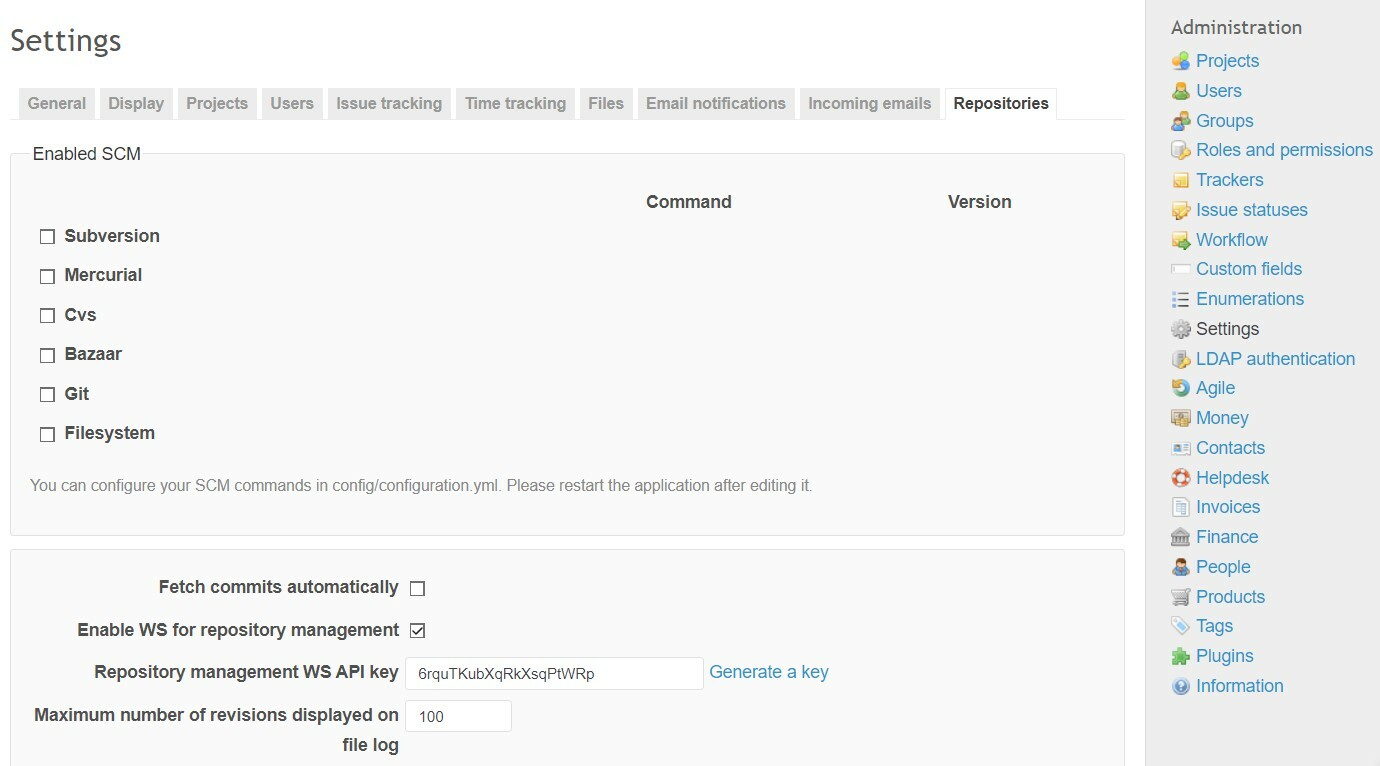Click the Tags icon in sidebar

point(1181,626)
